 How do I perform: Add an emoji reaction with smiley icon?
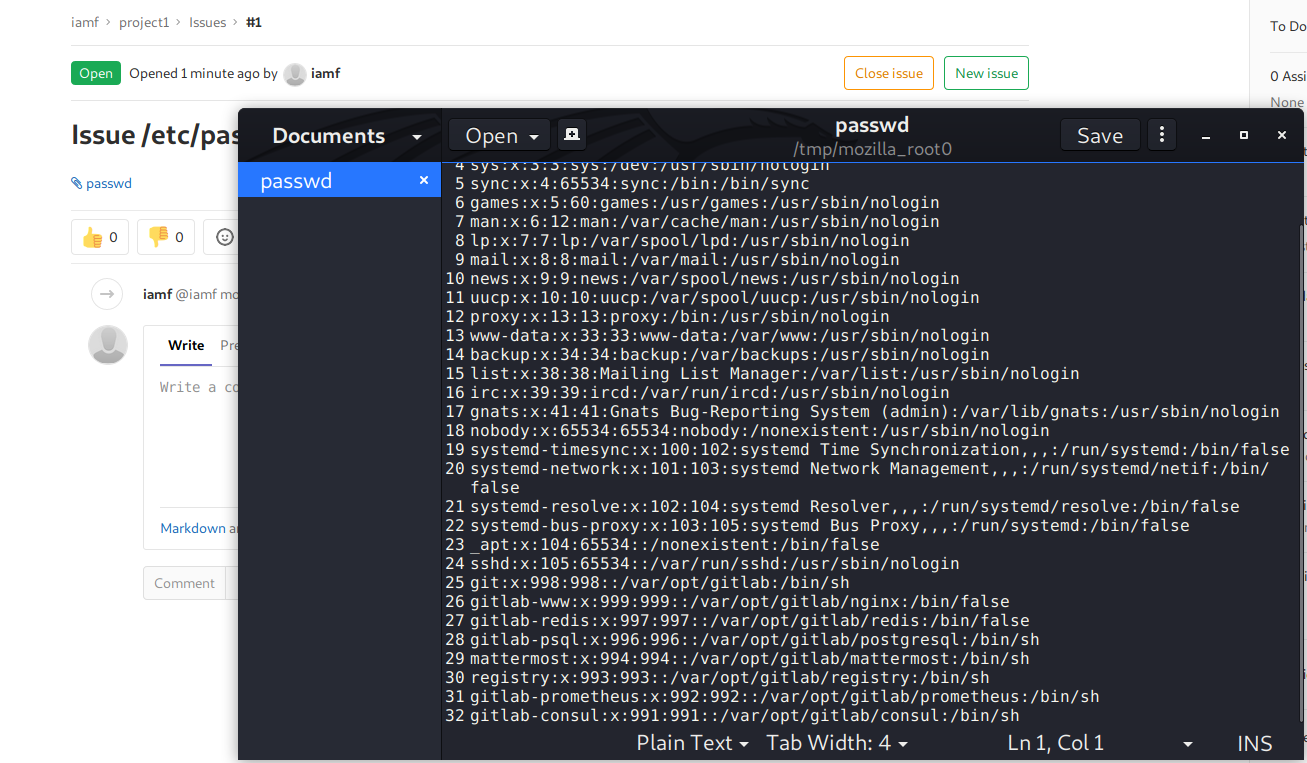pos(224,237)
